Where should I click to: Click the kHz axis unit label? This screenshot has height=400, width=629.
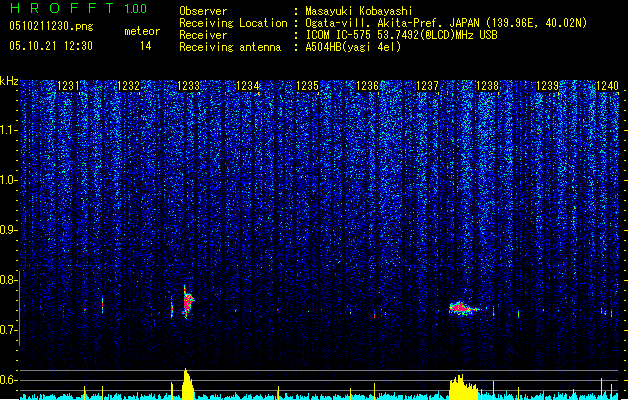pos(9,81)
